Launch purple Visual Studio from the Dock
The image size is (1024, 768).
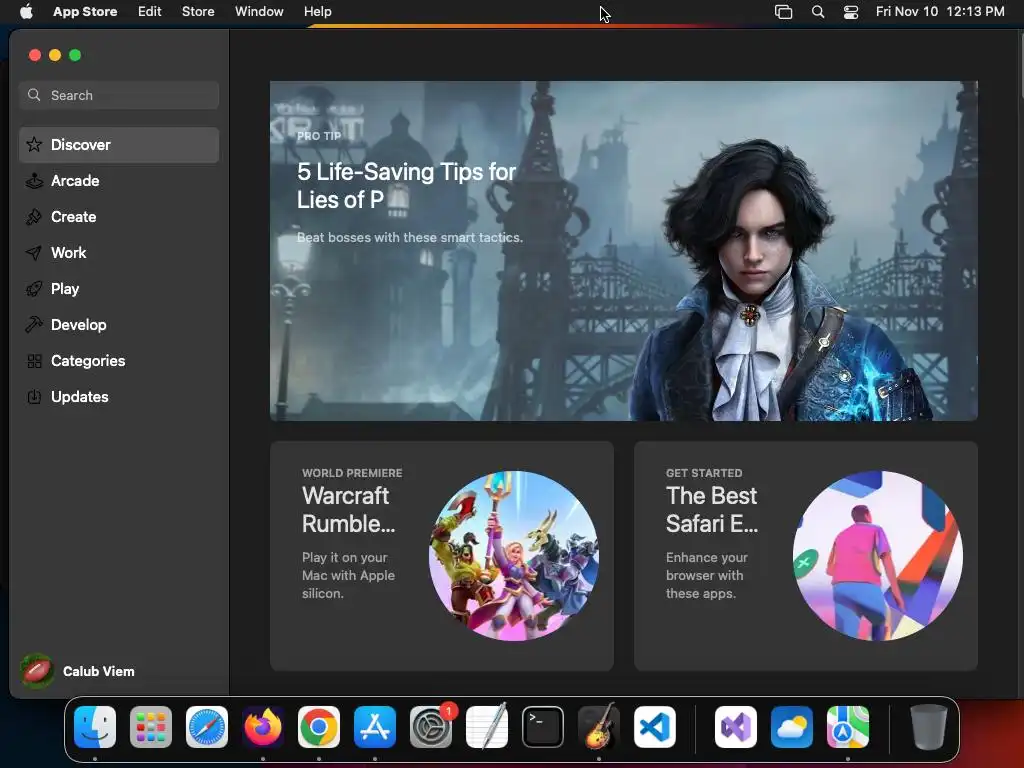[736, 727]
